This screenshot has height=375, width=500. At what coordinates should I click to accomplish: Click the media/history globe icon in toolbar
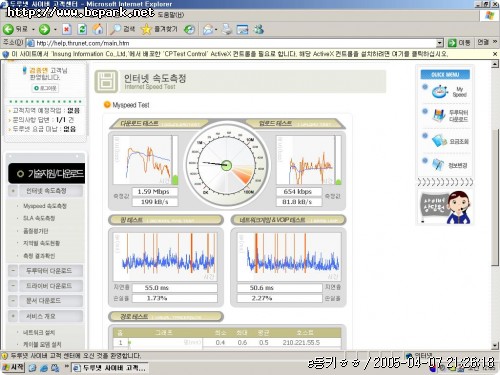click(189, 29)
